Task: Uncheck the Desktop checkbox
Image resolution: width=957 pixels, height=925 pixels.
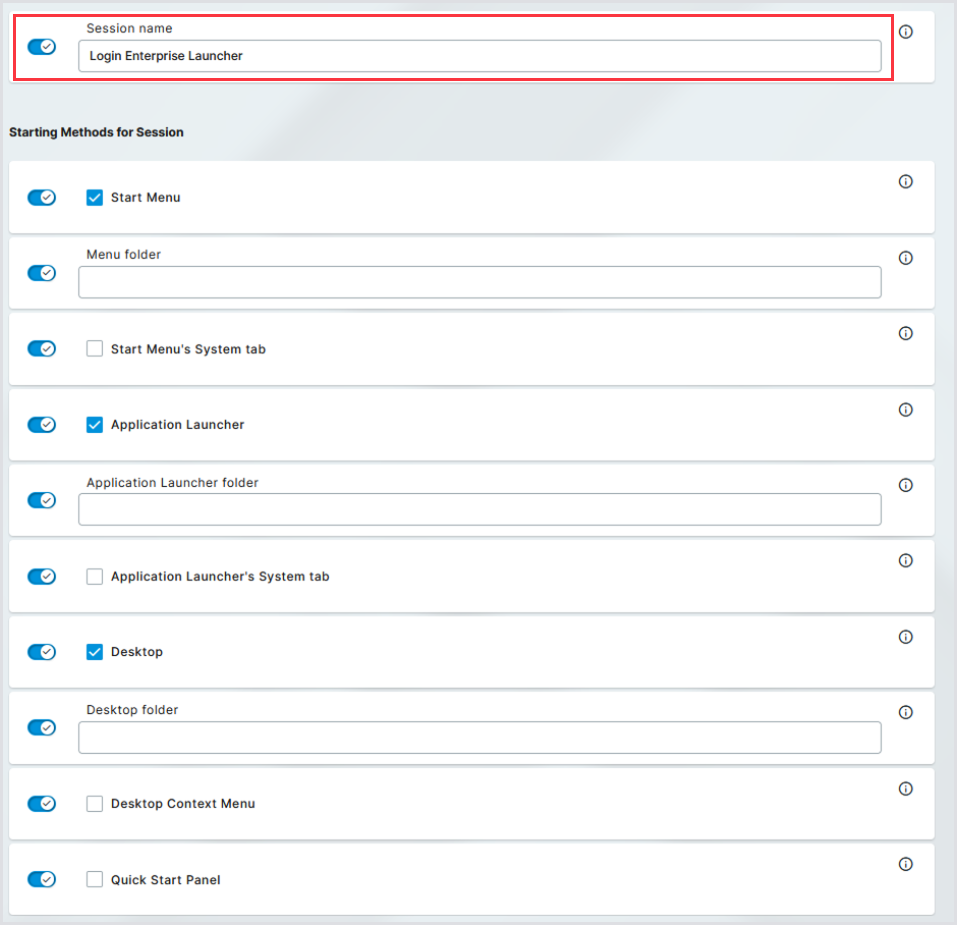Action: click(95, 652)
